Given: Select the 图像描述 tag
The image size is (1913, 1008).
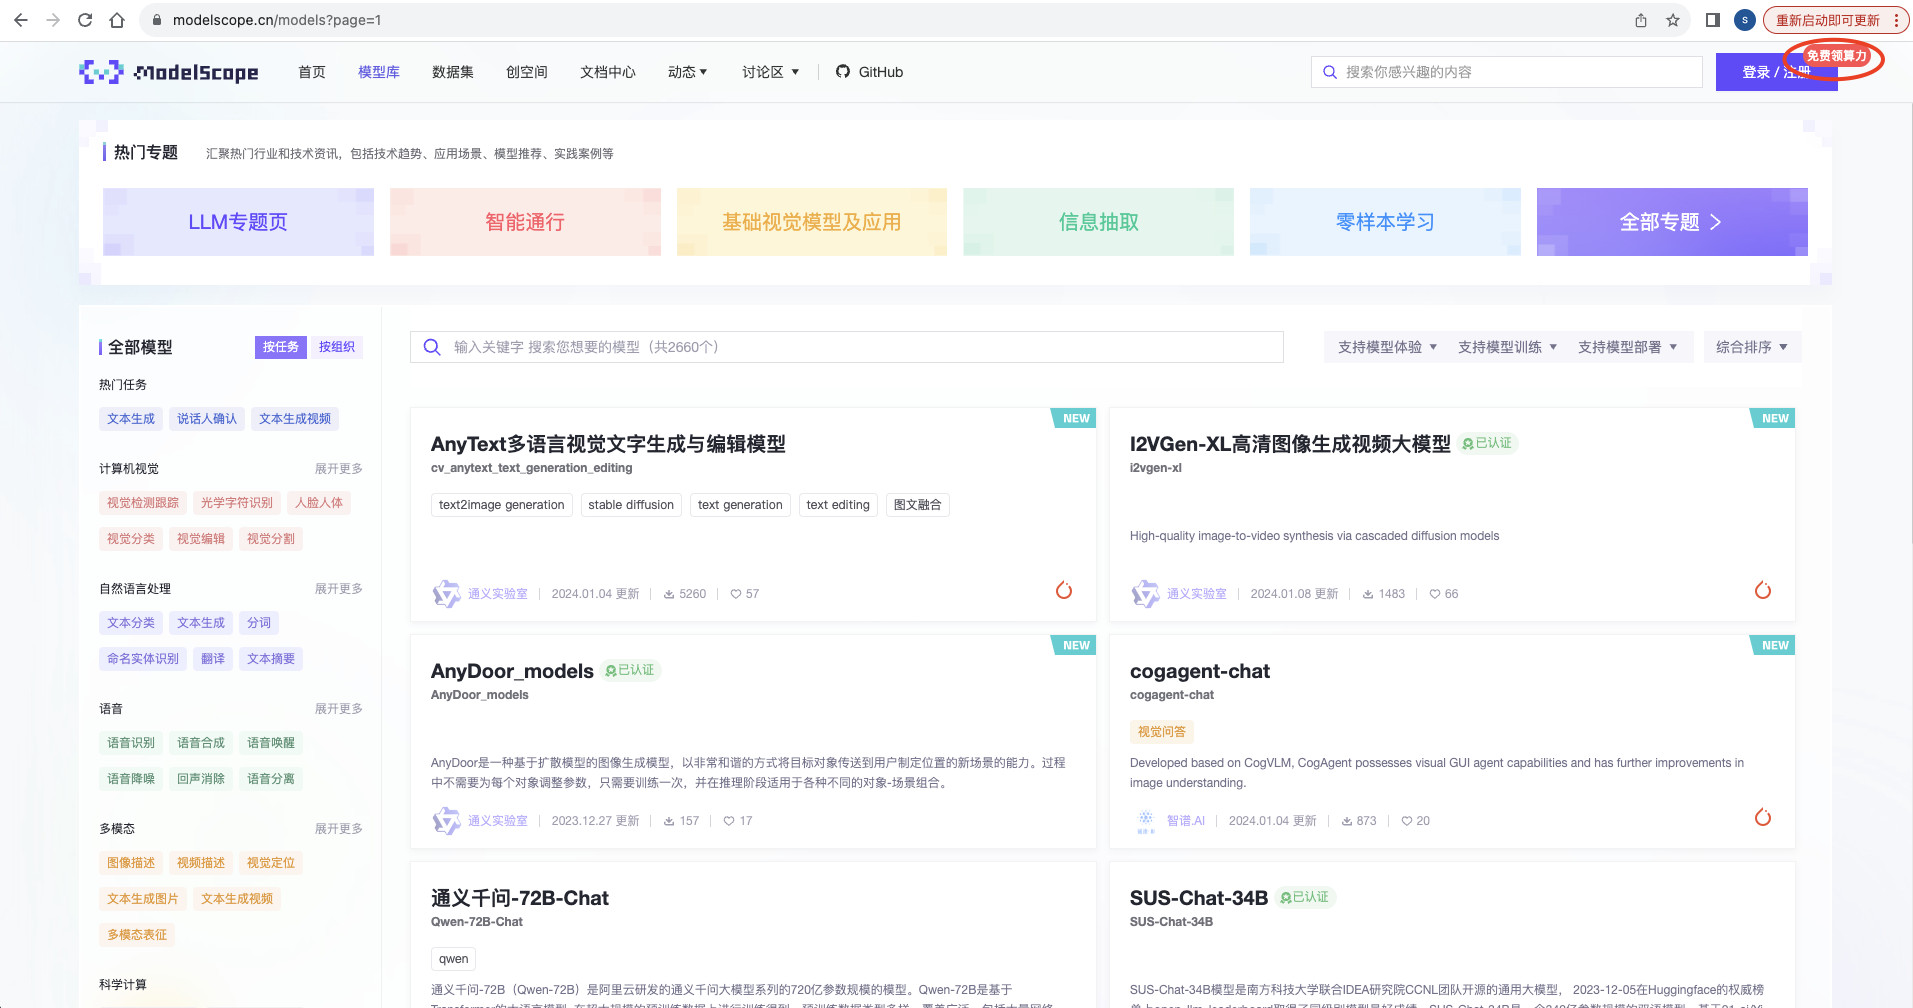Looking at the screenshot, I should 131,863.
